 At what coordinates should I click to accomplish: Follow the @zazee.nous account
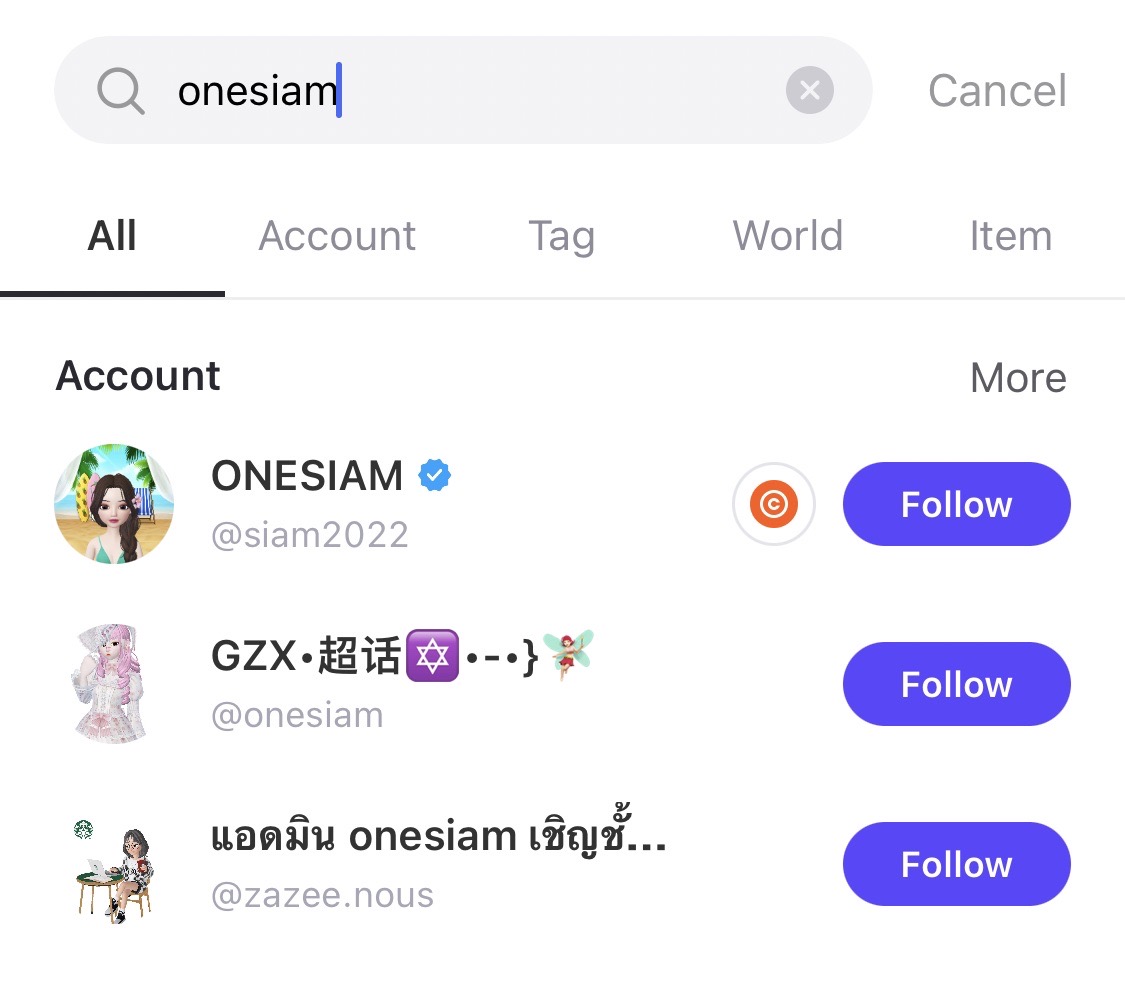956,865
